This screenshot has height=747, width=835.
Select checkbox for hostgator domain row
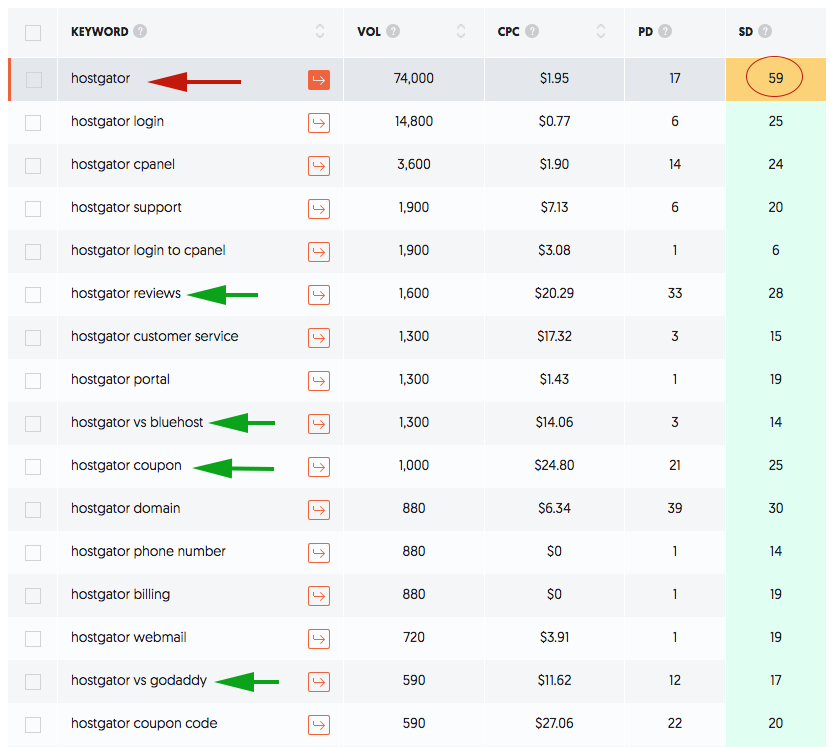point(33,510)
